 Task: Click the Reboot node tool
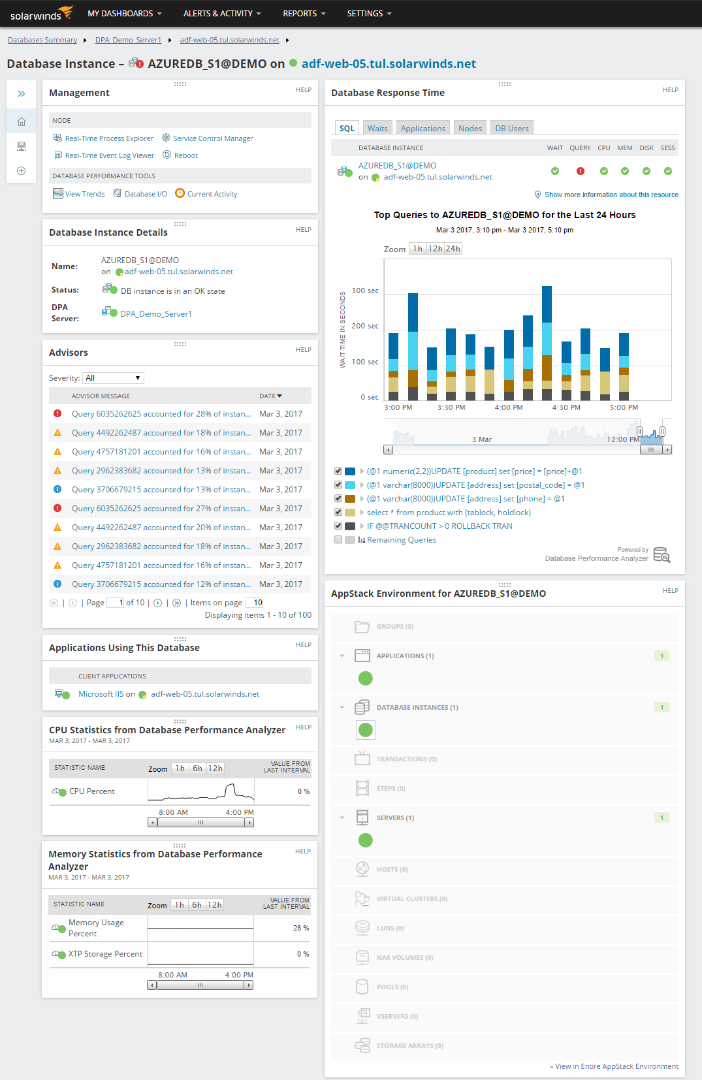[x=185, y=156]
